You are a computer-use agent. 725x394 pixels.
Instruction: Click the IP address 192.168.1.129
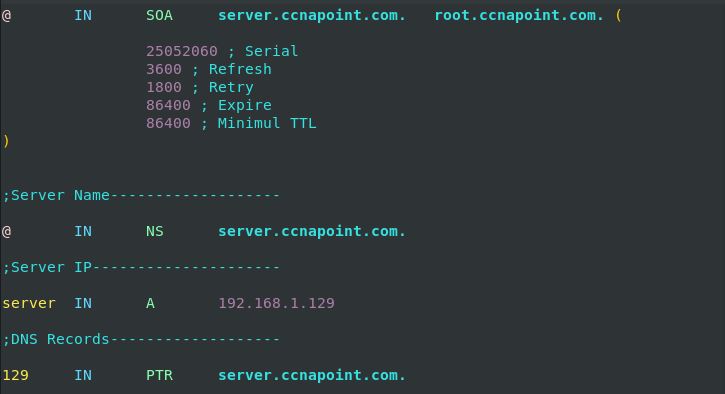pos(276,303)
